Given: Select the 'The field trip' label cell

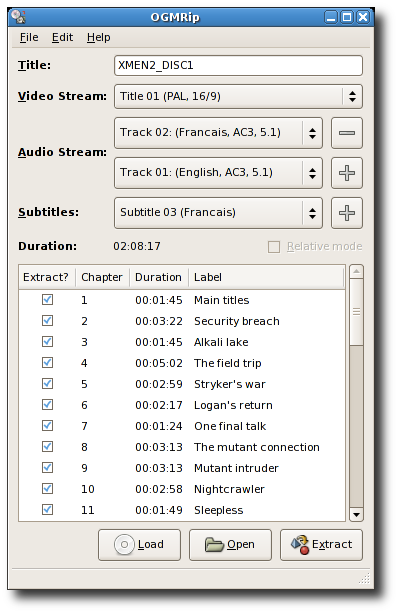Looking at the screenshot, I should pos(228,363).
